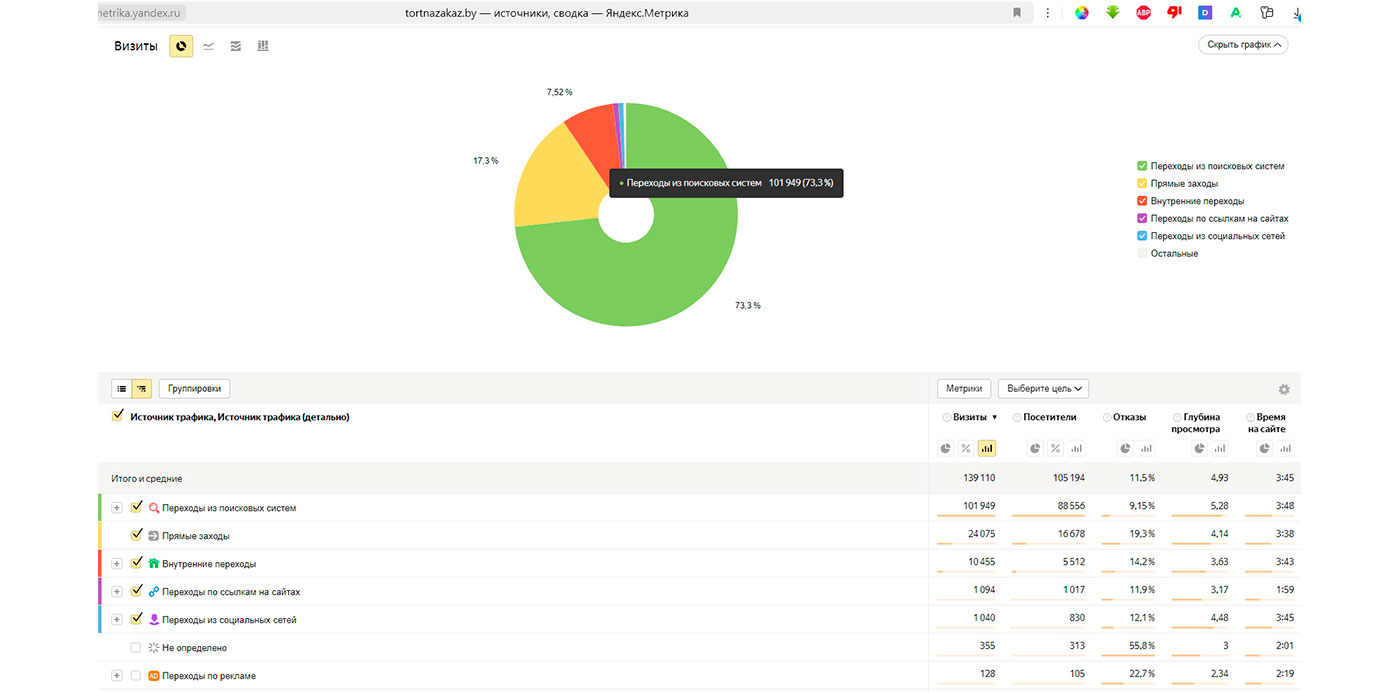Toggle Внутренние переходы legend checkbox
Viewport: 1400px width, 693px height.
coord(1142,201)
